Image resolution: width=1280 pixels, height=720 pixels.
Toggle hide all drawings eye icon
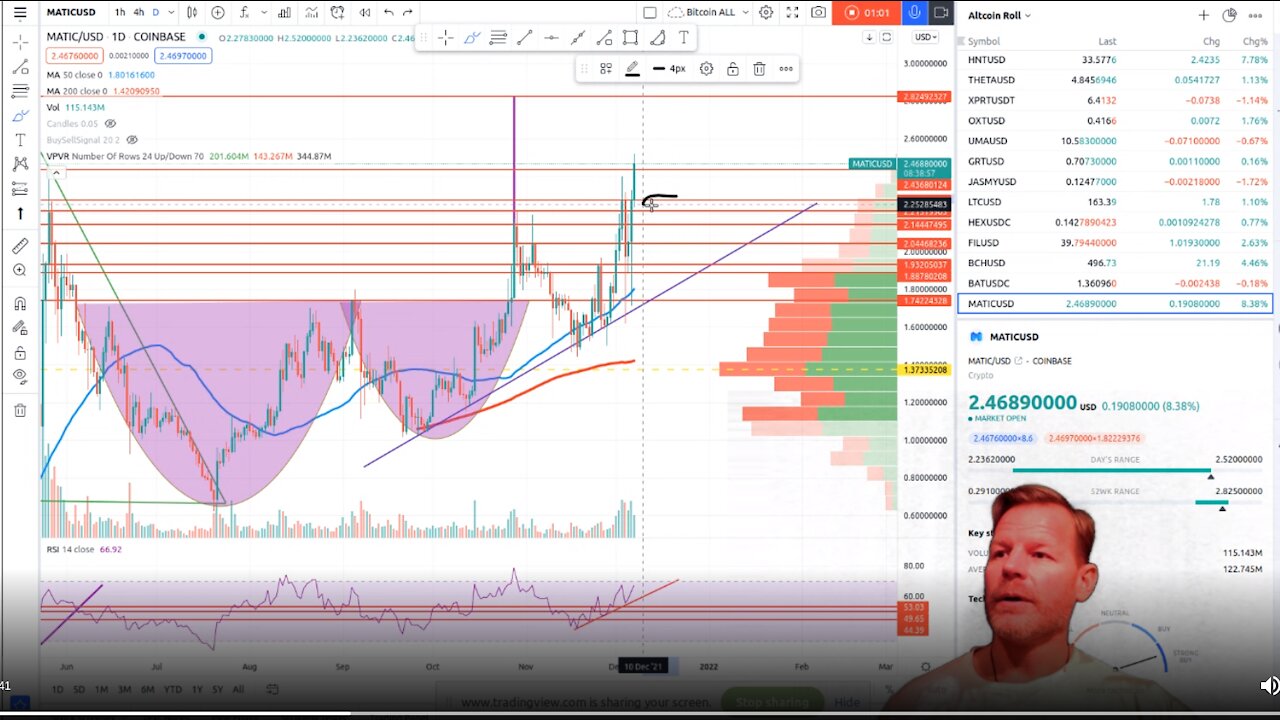[x=20, y=376]
